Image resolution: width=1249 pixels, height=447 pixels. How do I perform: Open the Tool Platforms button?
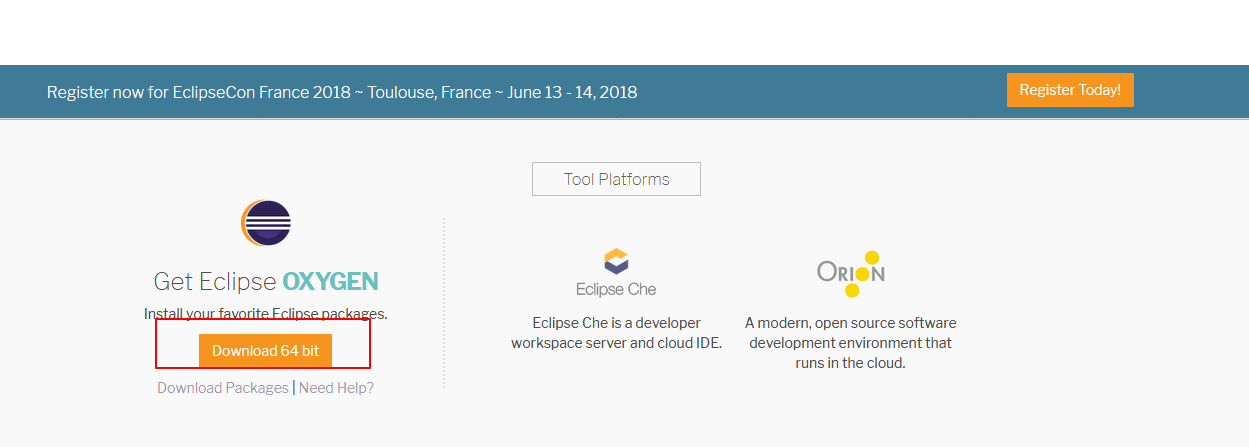(616, 179)
